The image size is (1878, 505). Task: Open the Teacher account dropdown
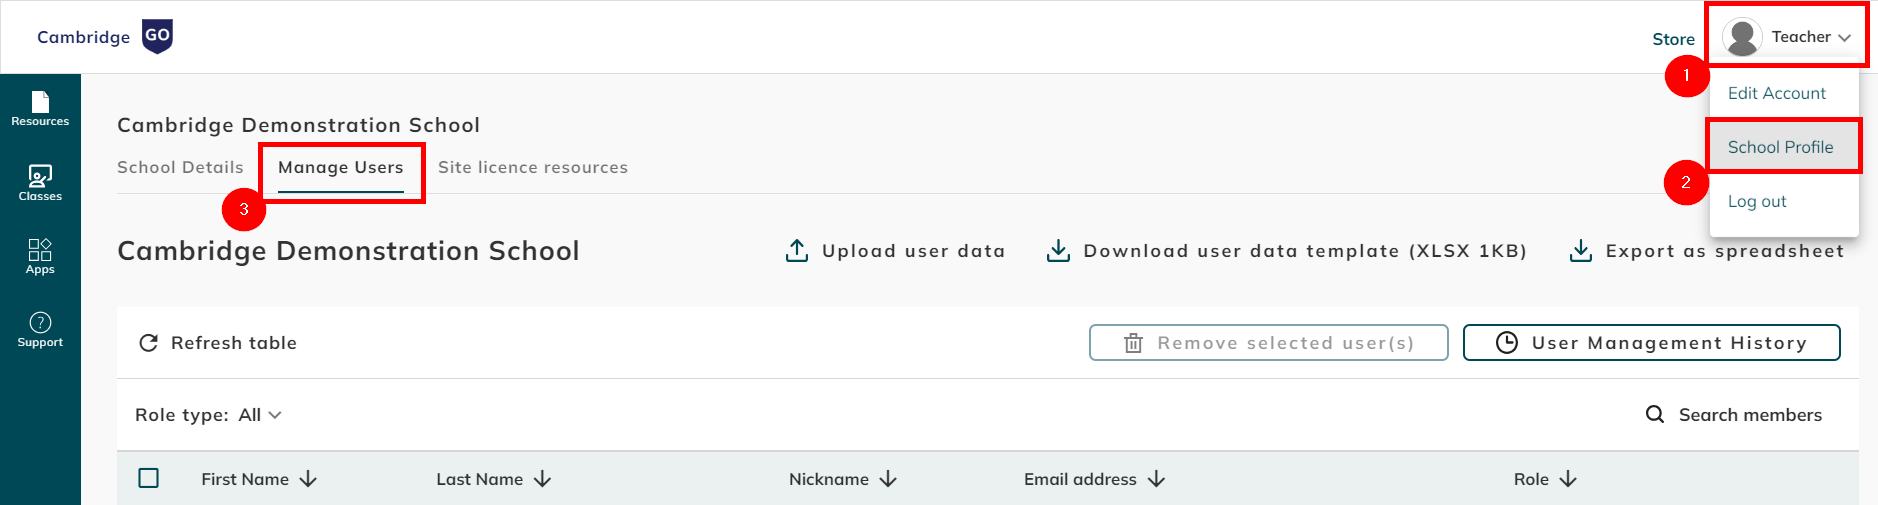(x=1787, y=37)
